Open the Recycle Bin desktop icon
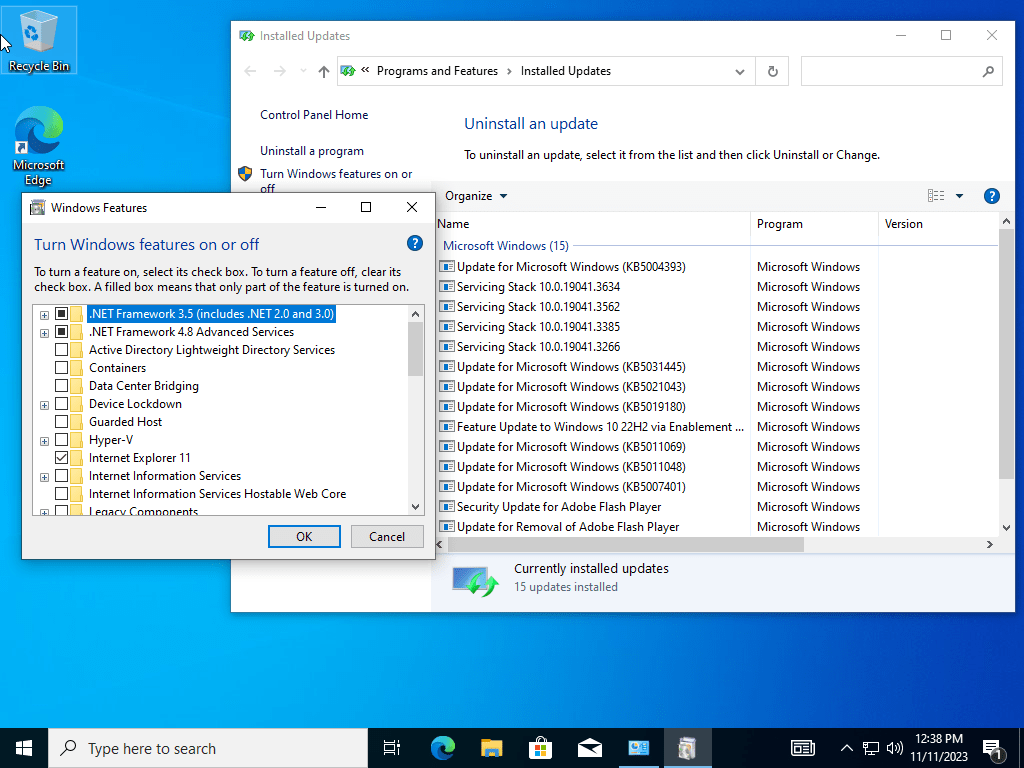Viewport: 1024px width, 768px height. click(39, 40)
